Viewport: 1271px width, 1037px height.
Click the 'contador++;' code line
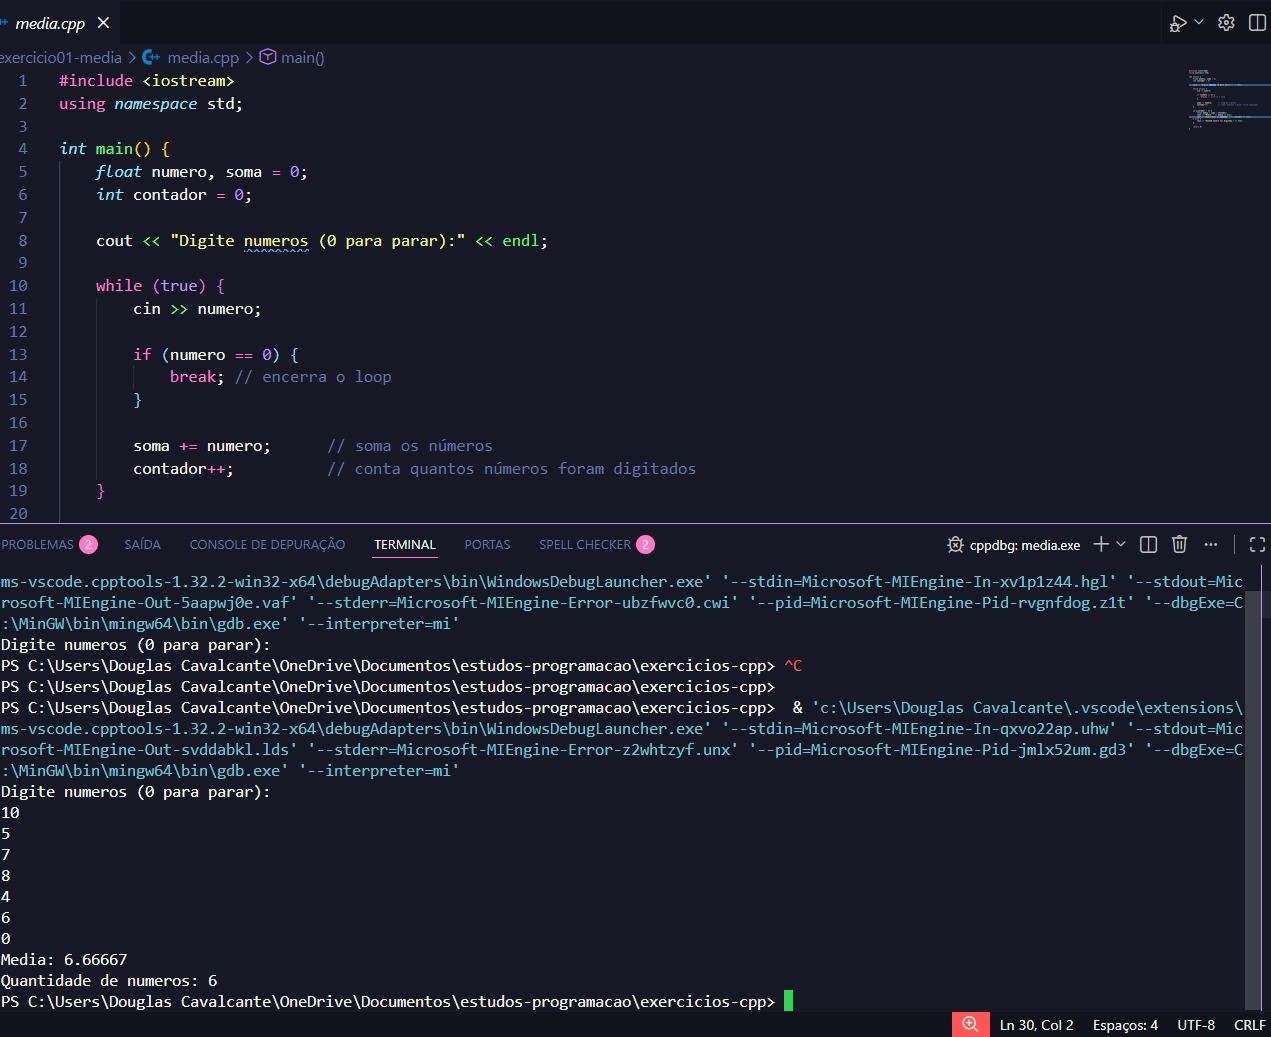(x=183, y=469)
